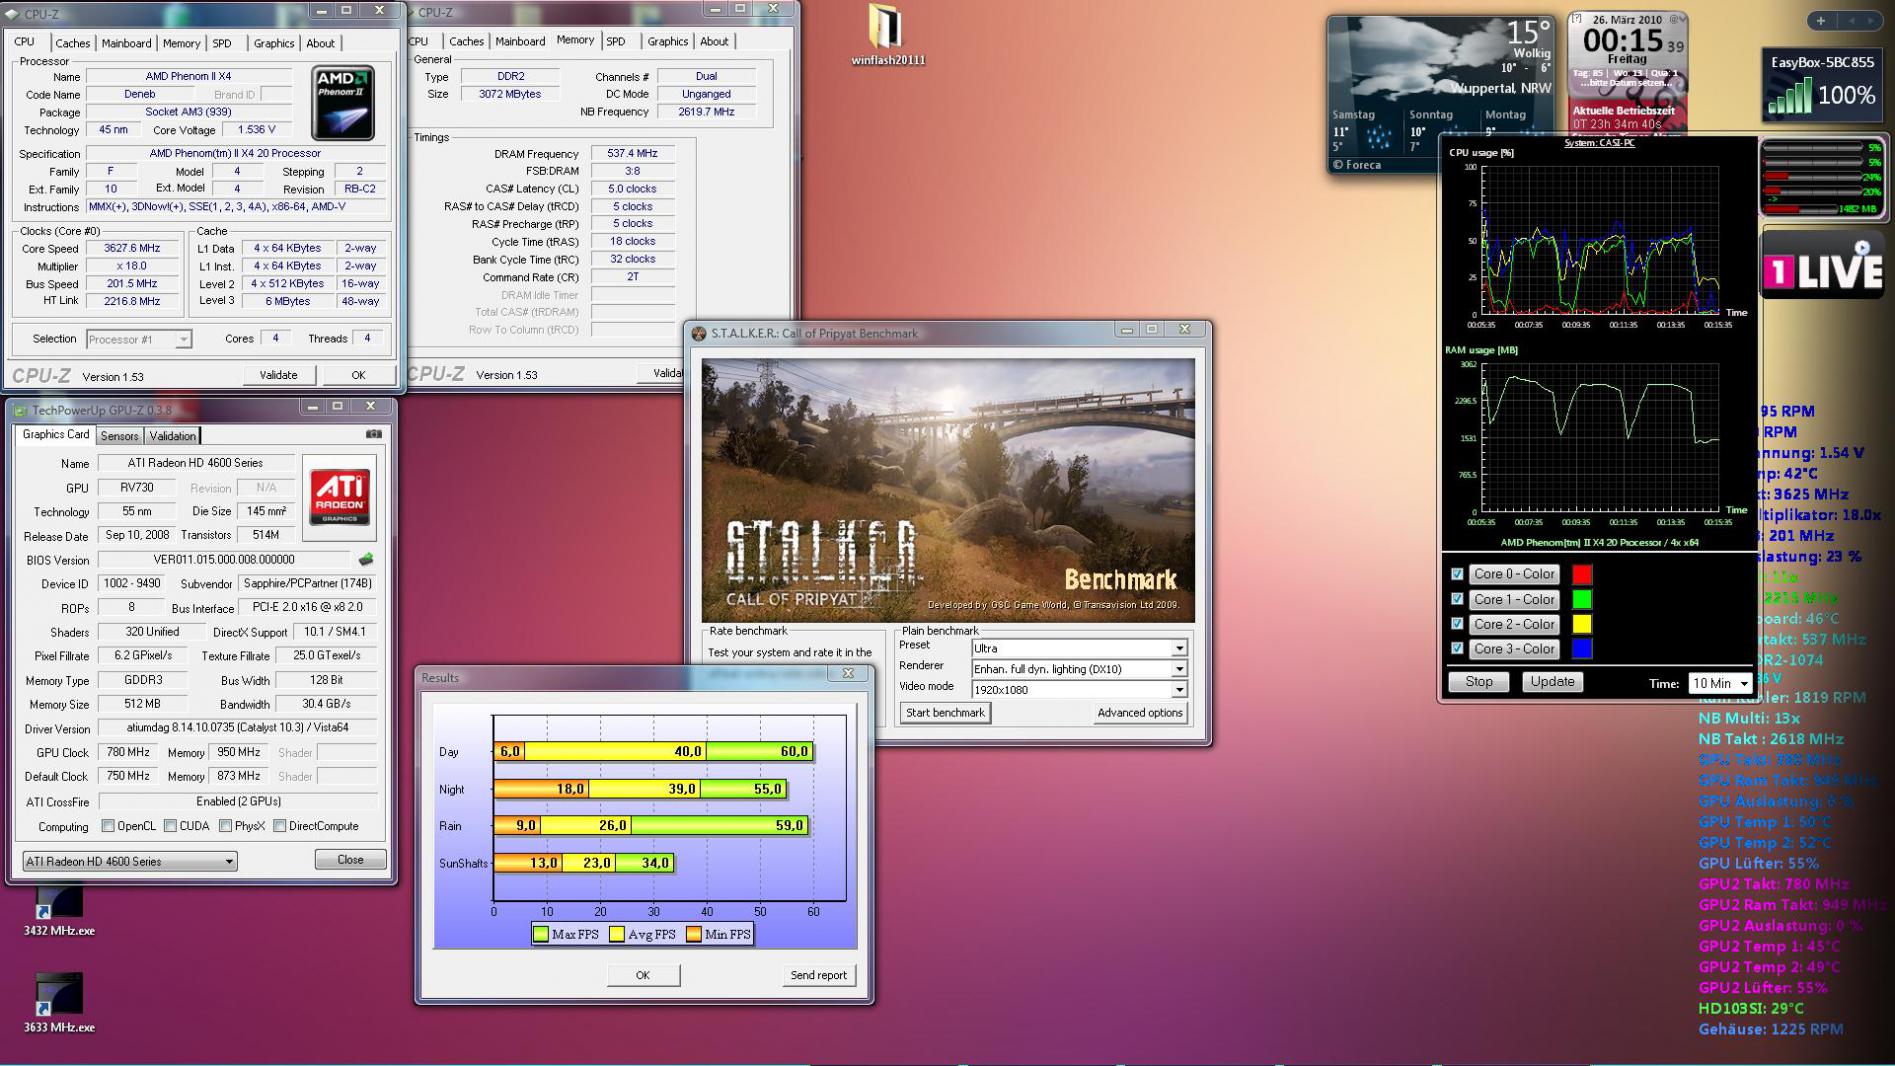This screenshot has width=1895, height=1066.
Task: Toggle the PhysX checkbox in GPU-Z
Action: pyautogui.click(x=226, y=826)
